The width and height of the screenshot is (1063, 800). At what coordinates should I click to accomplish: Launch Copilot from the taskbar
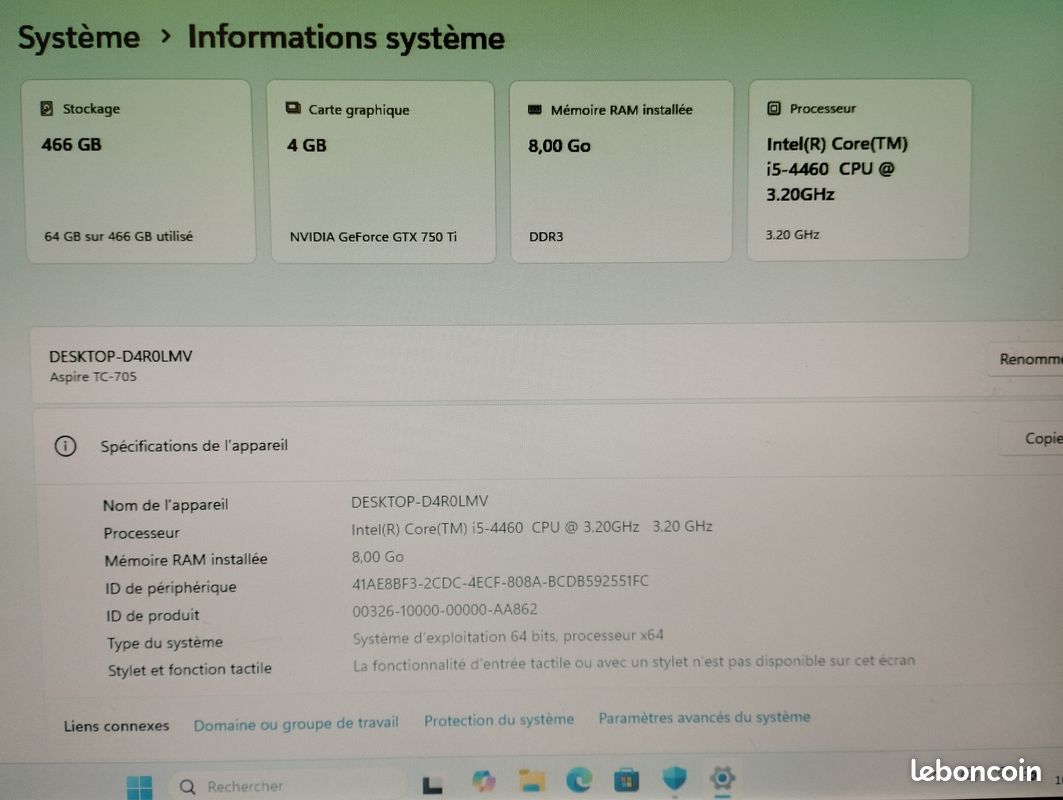(483, 782)
